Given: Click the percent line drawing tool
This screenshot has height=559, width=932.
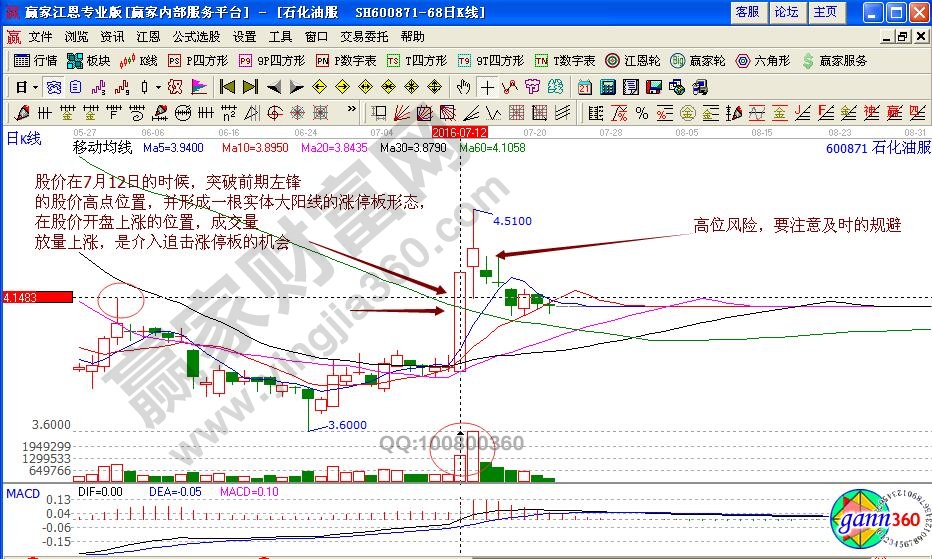Looking at the screenshot, I should coord(641,112).
